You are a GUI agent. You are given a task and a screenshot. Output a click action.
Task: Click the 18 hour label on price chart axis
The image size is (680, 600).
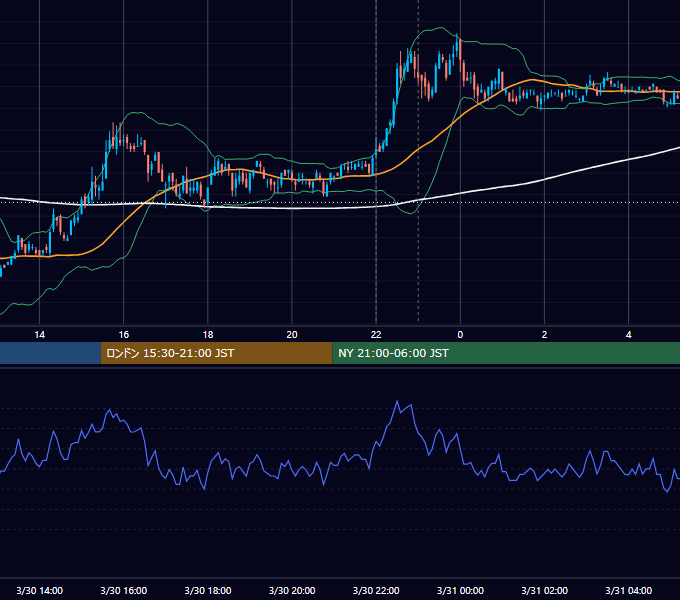click(x=208, y=335)
